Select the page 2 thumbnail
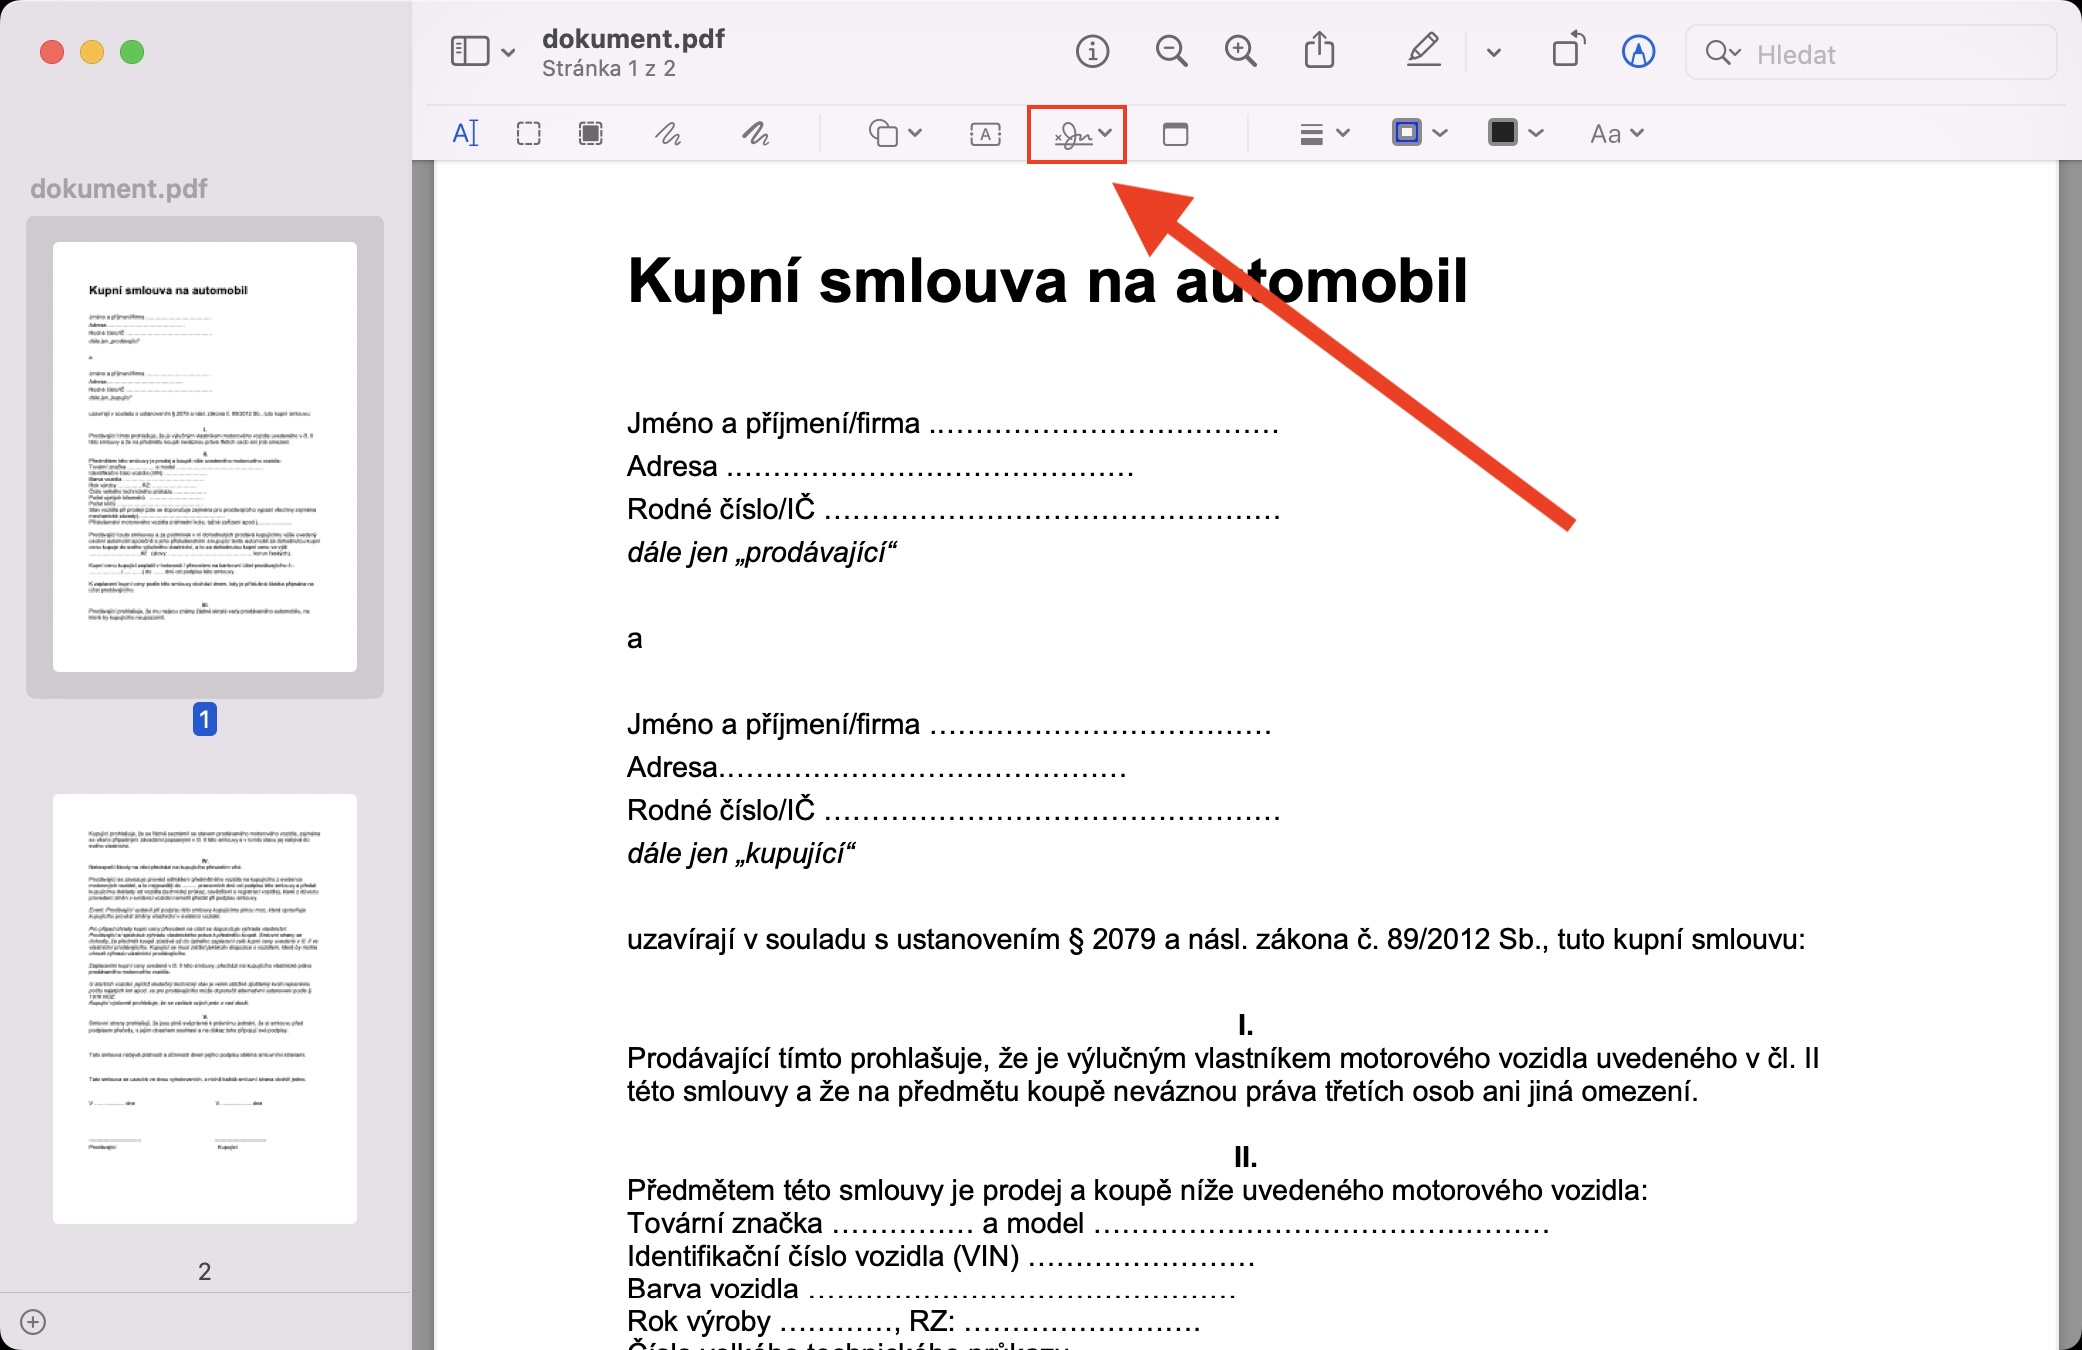This screenshot has height=1350, width=2082. (205, 1008)
